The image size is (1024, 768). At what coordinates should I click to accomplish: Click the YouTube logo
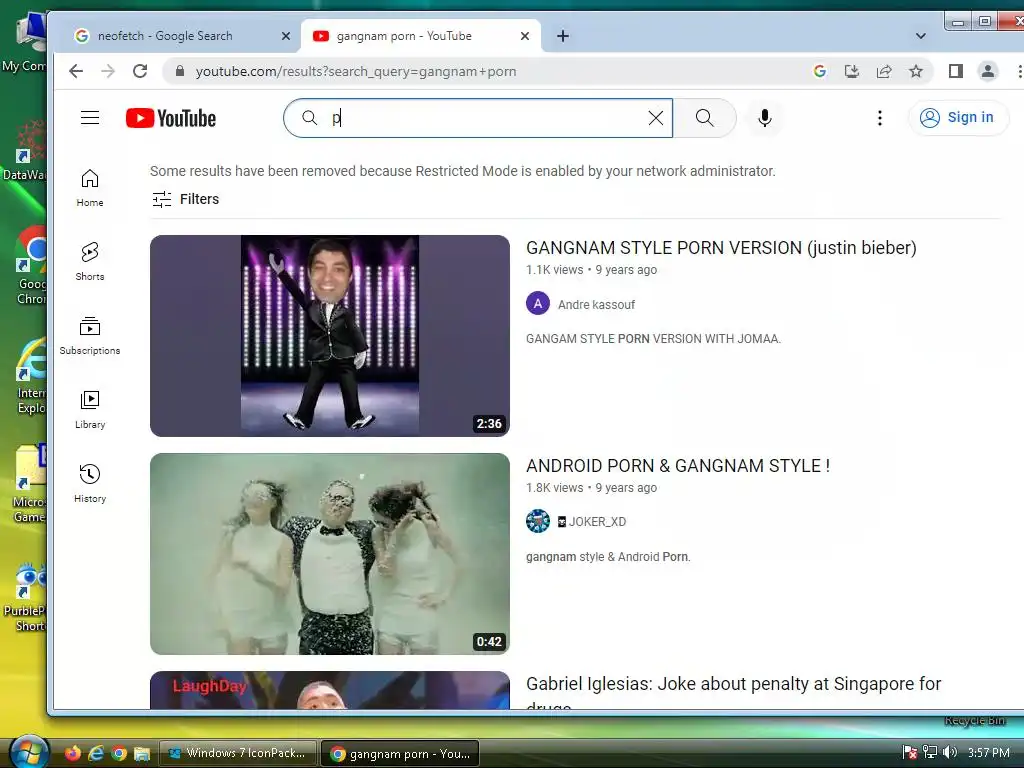(x=170, y=118)
